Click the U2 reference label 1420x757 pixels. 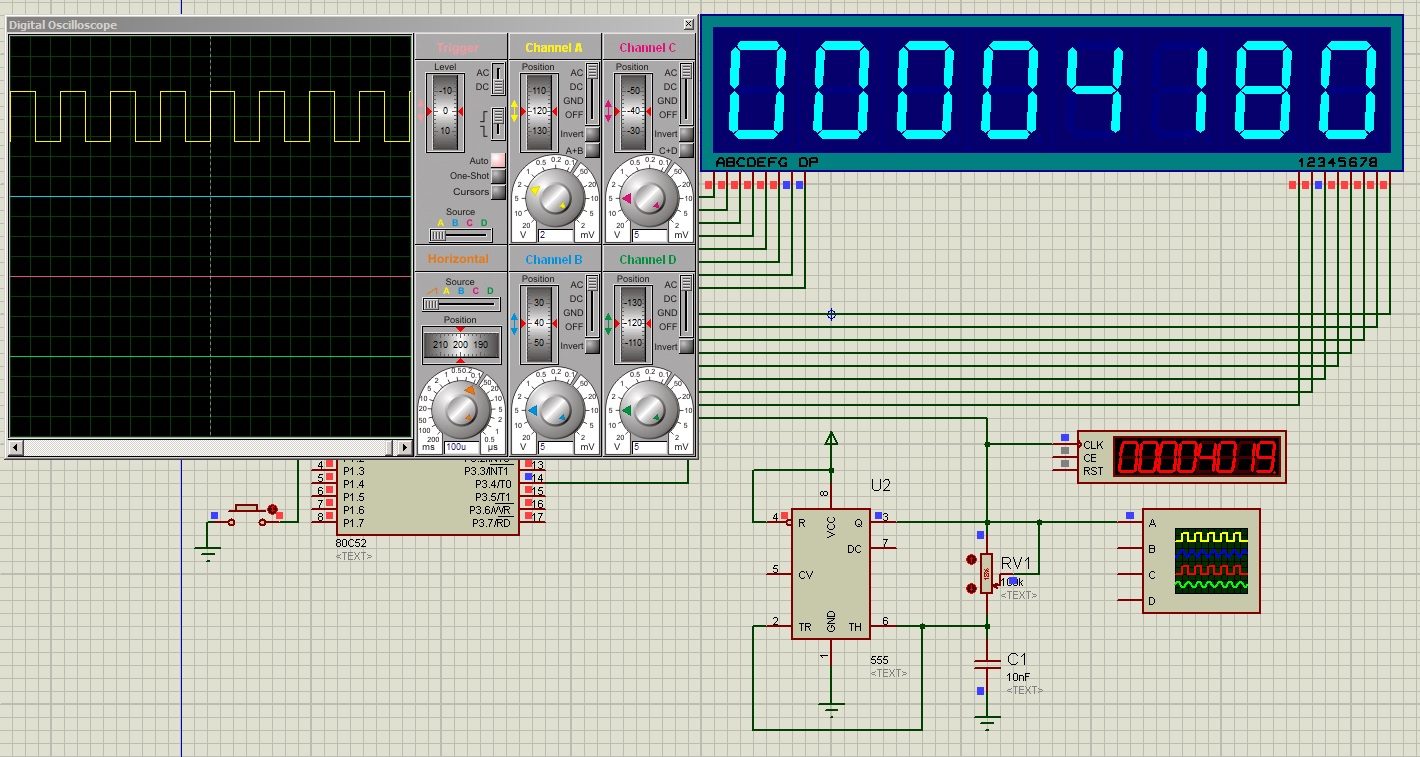coord(881,486)
